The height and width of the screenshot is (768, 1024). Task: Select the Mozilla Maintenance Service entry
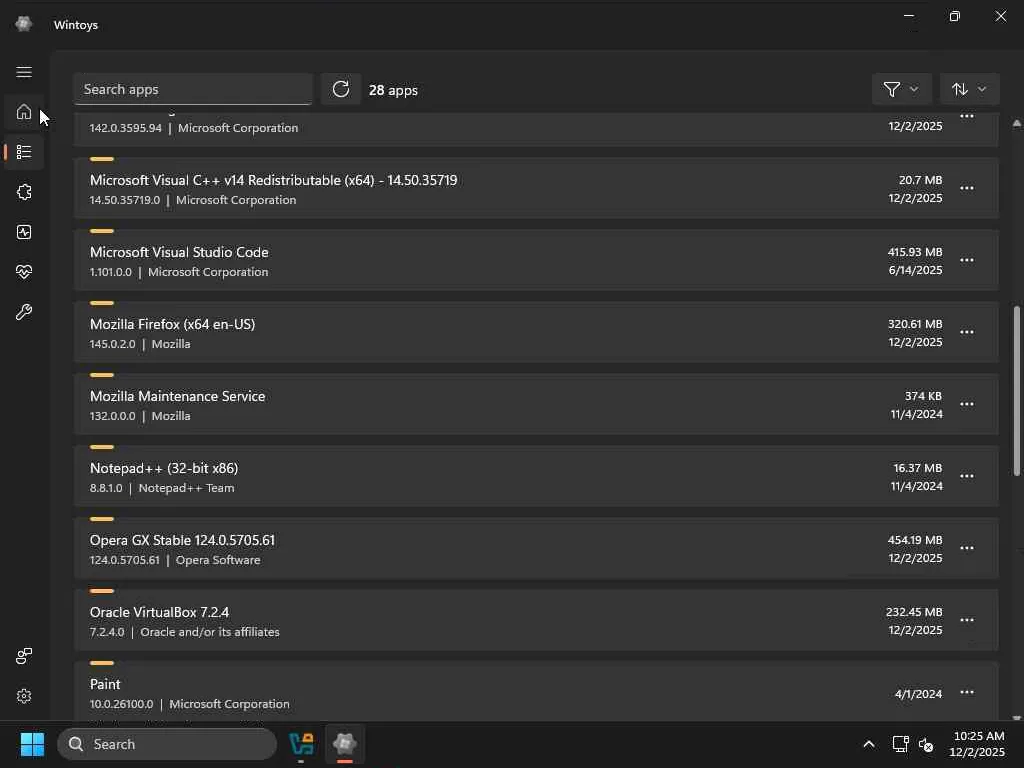pyautogui.click(x=536, y=404)
